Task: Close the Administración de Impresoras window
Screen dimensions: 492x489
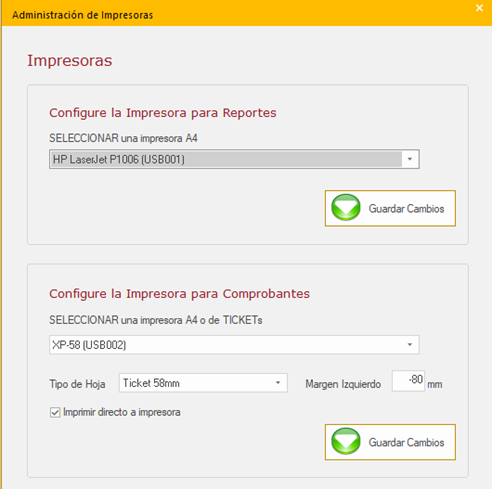Action: click(479, 8)
